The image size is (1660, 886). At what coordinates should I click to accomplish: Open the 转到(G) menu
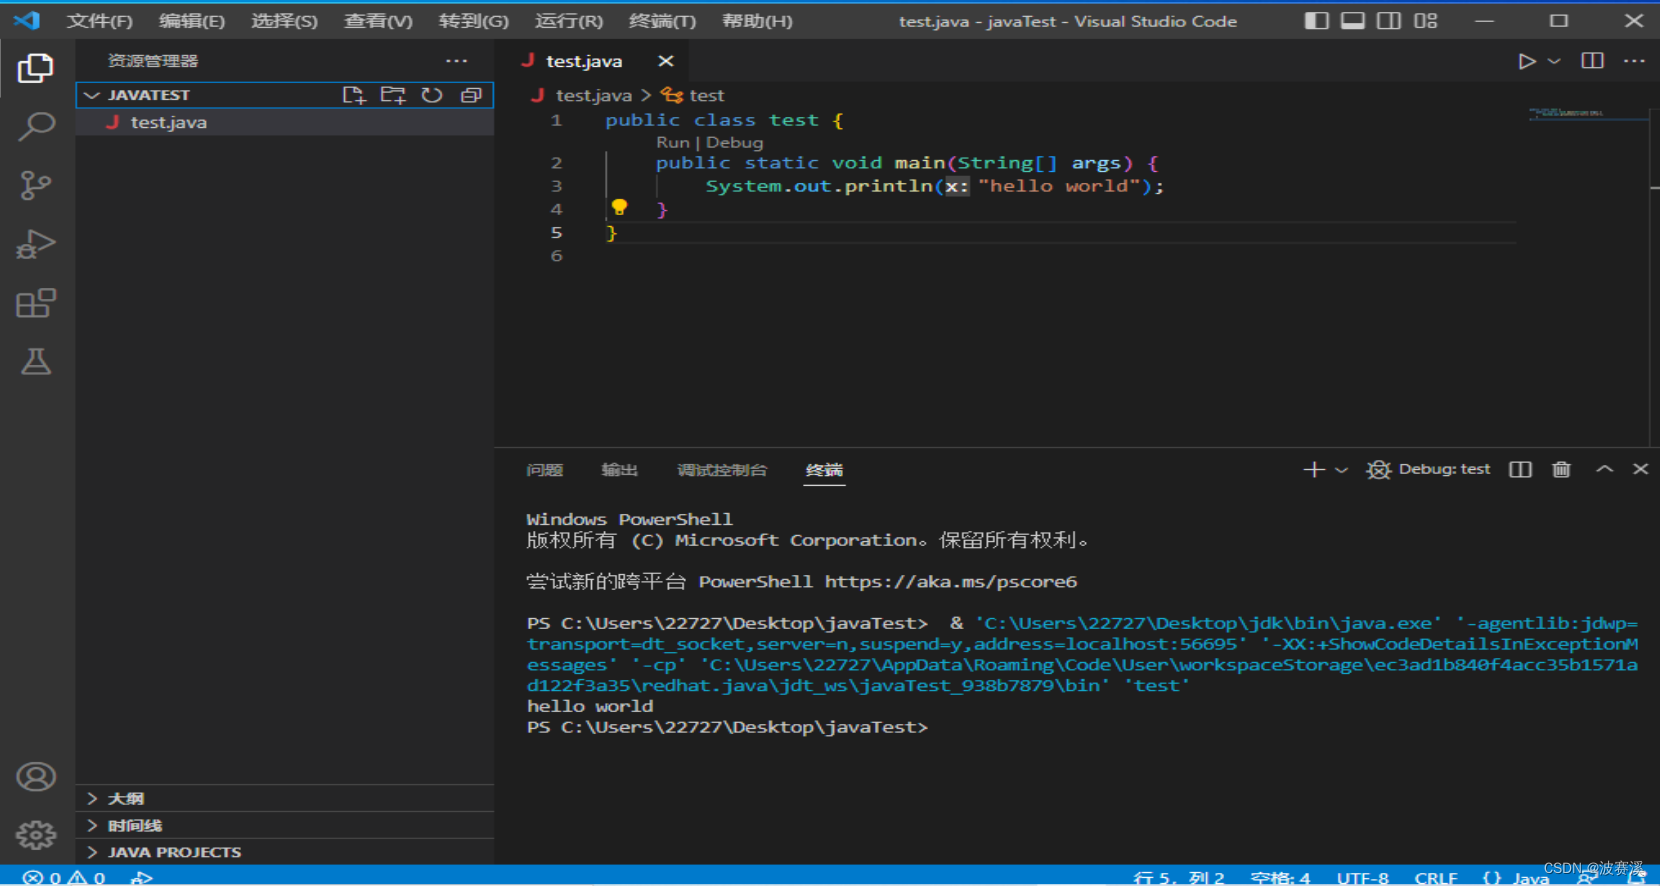click(x=473, y=21)
